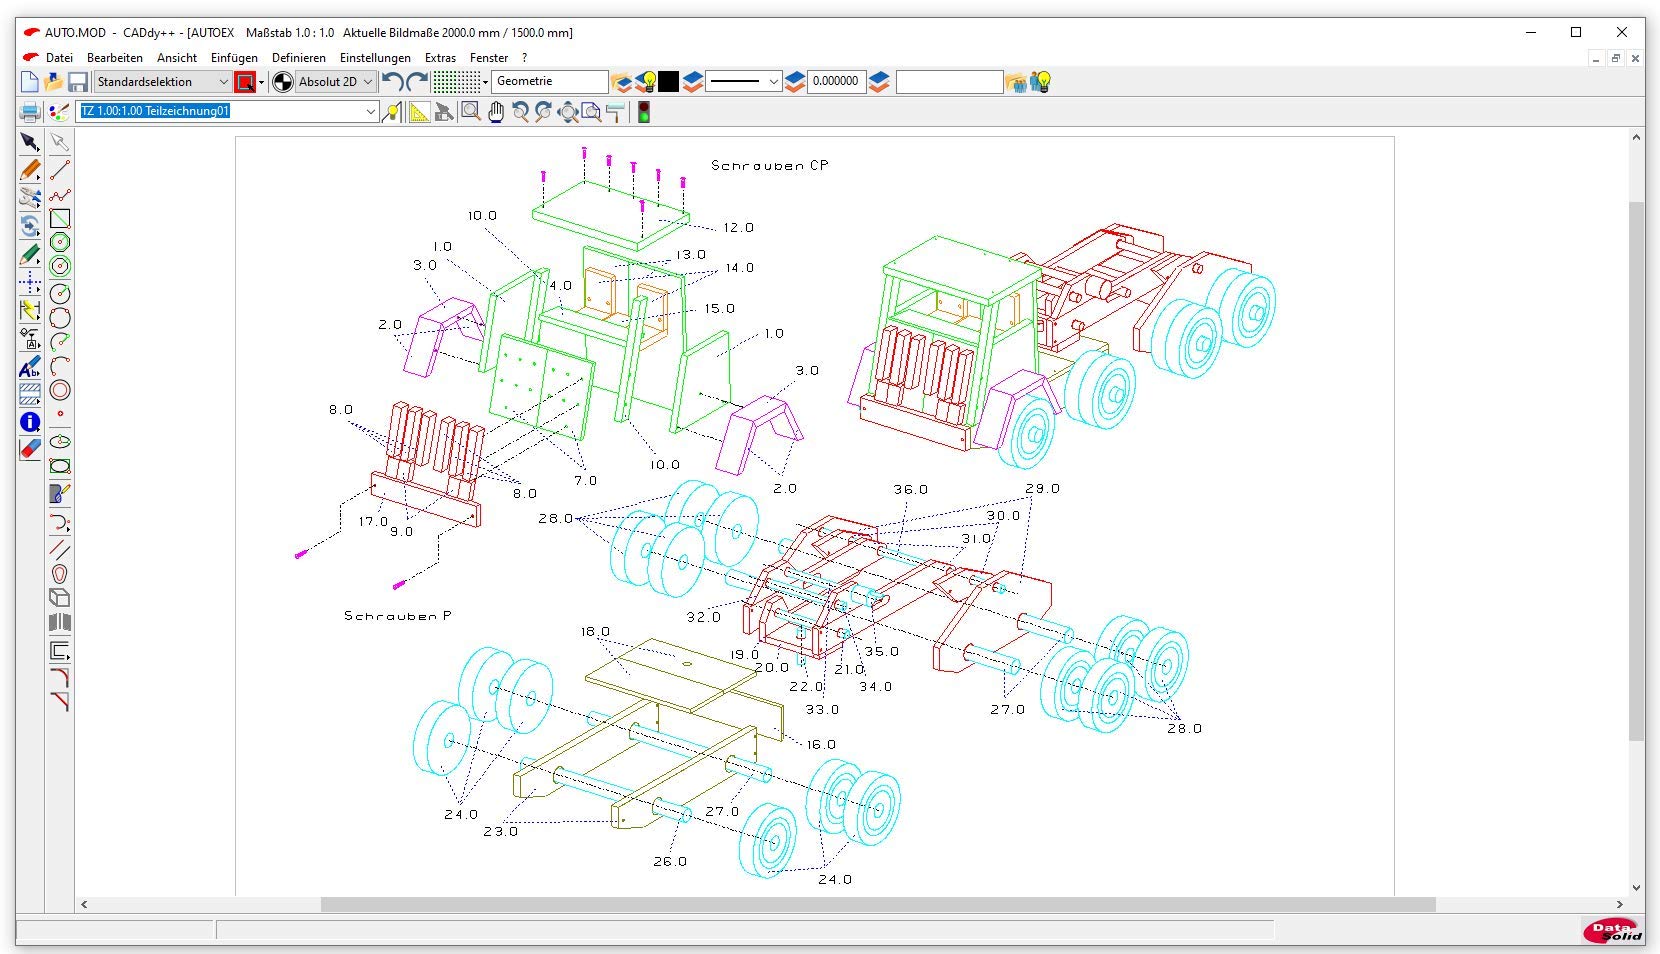This screenshot has width=1660, height=954.
Task: Select the orange pencil draw tool
Action: coord(30,170)
